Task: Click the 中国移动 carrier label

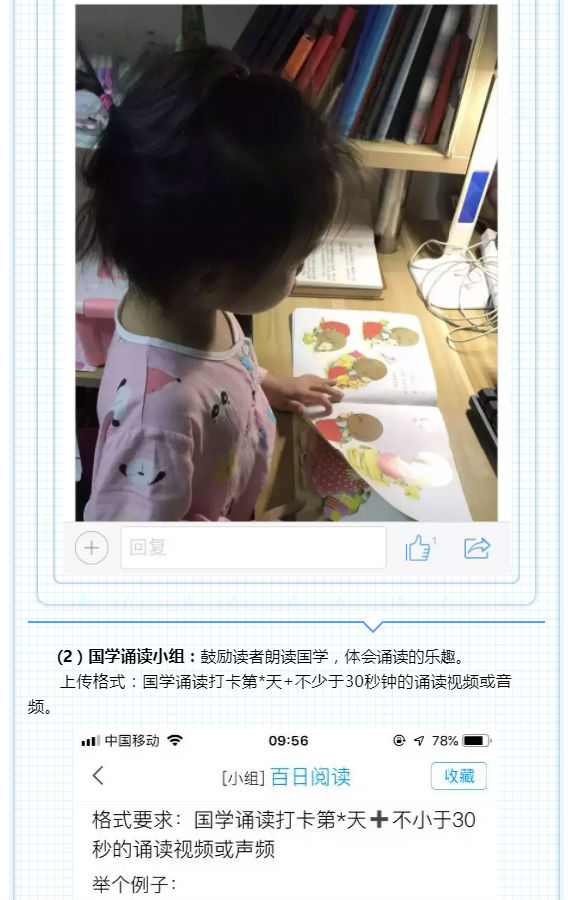Action: coord(132,740)
